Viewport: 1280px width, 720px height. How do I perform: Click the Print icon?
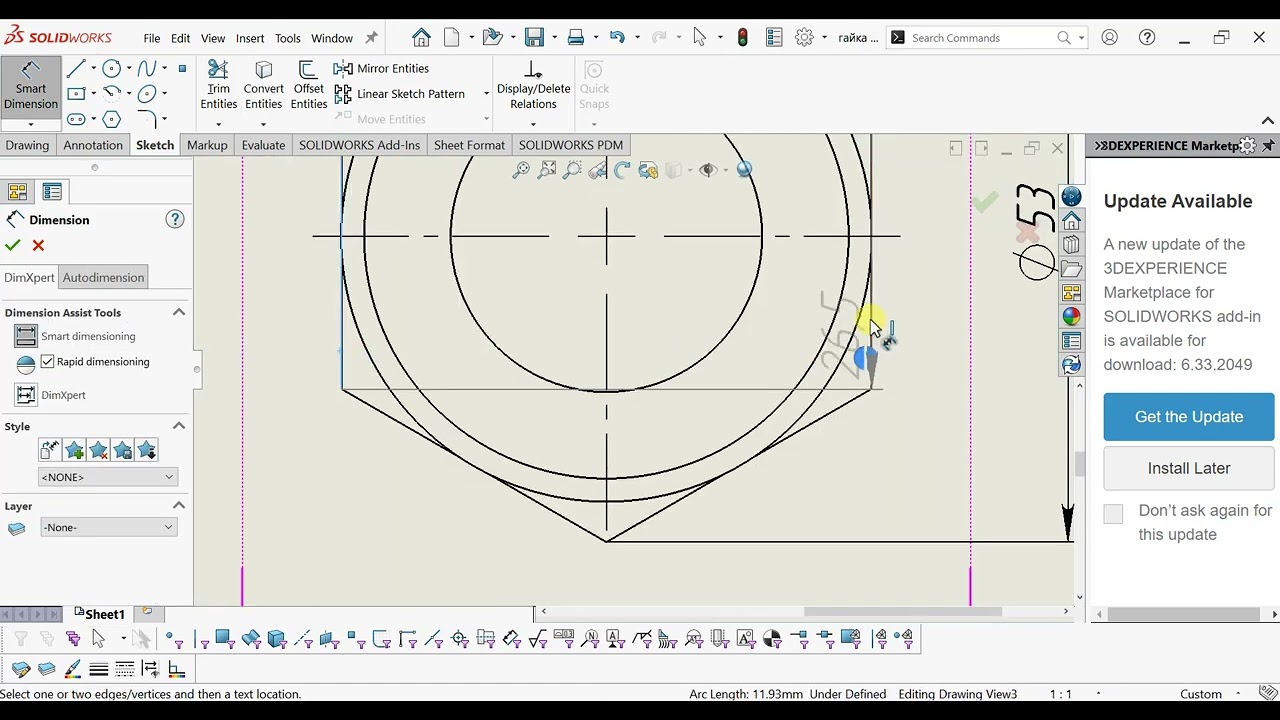[575, 38]
